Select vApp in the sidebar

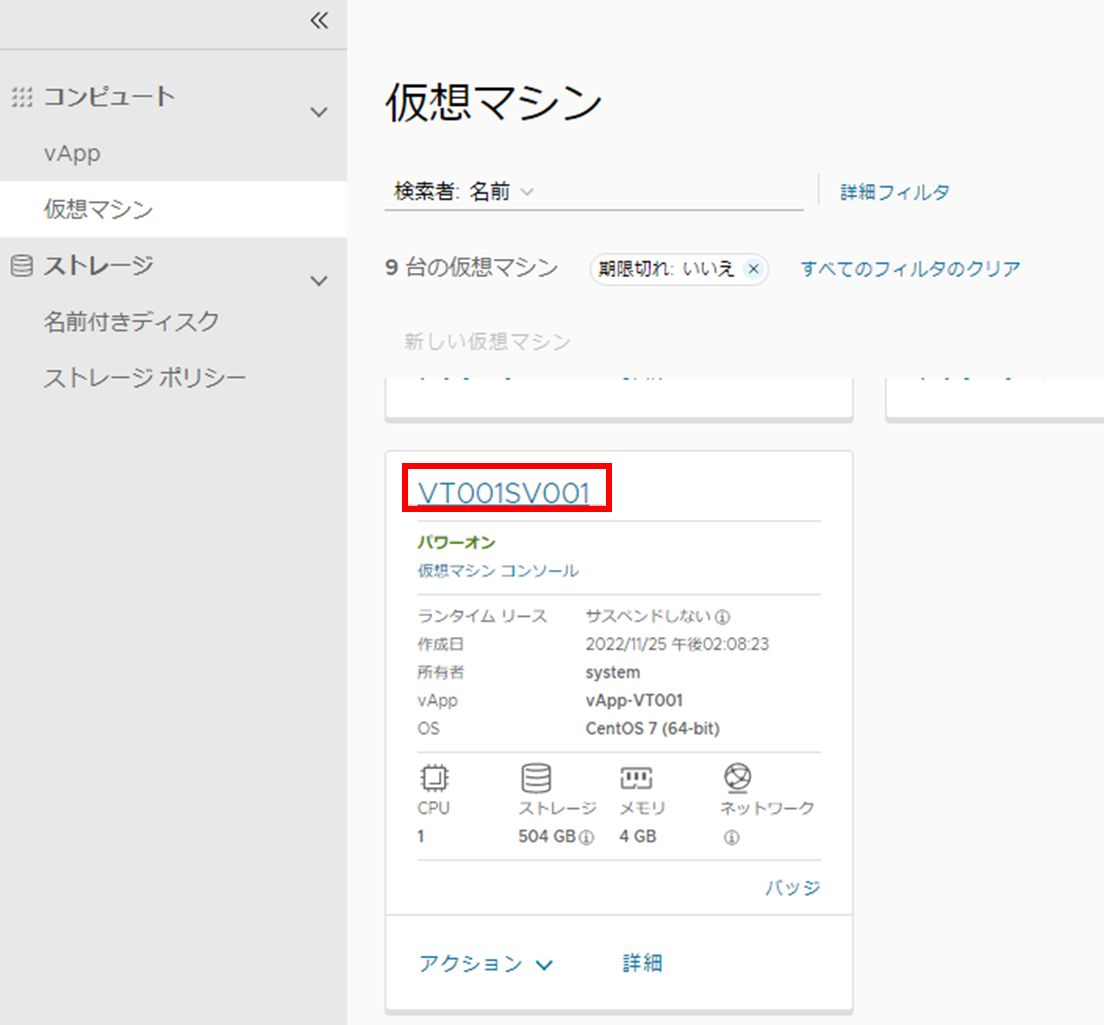click(x=72, y=153)
